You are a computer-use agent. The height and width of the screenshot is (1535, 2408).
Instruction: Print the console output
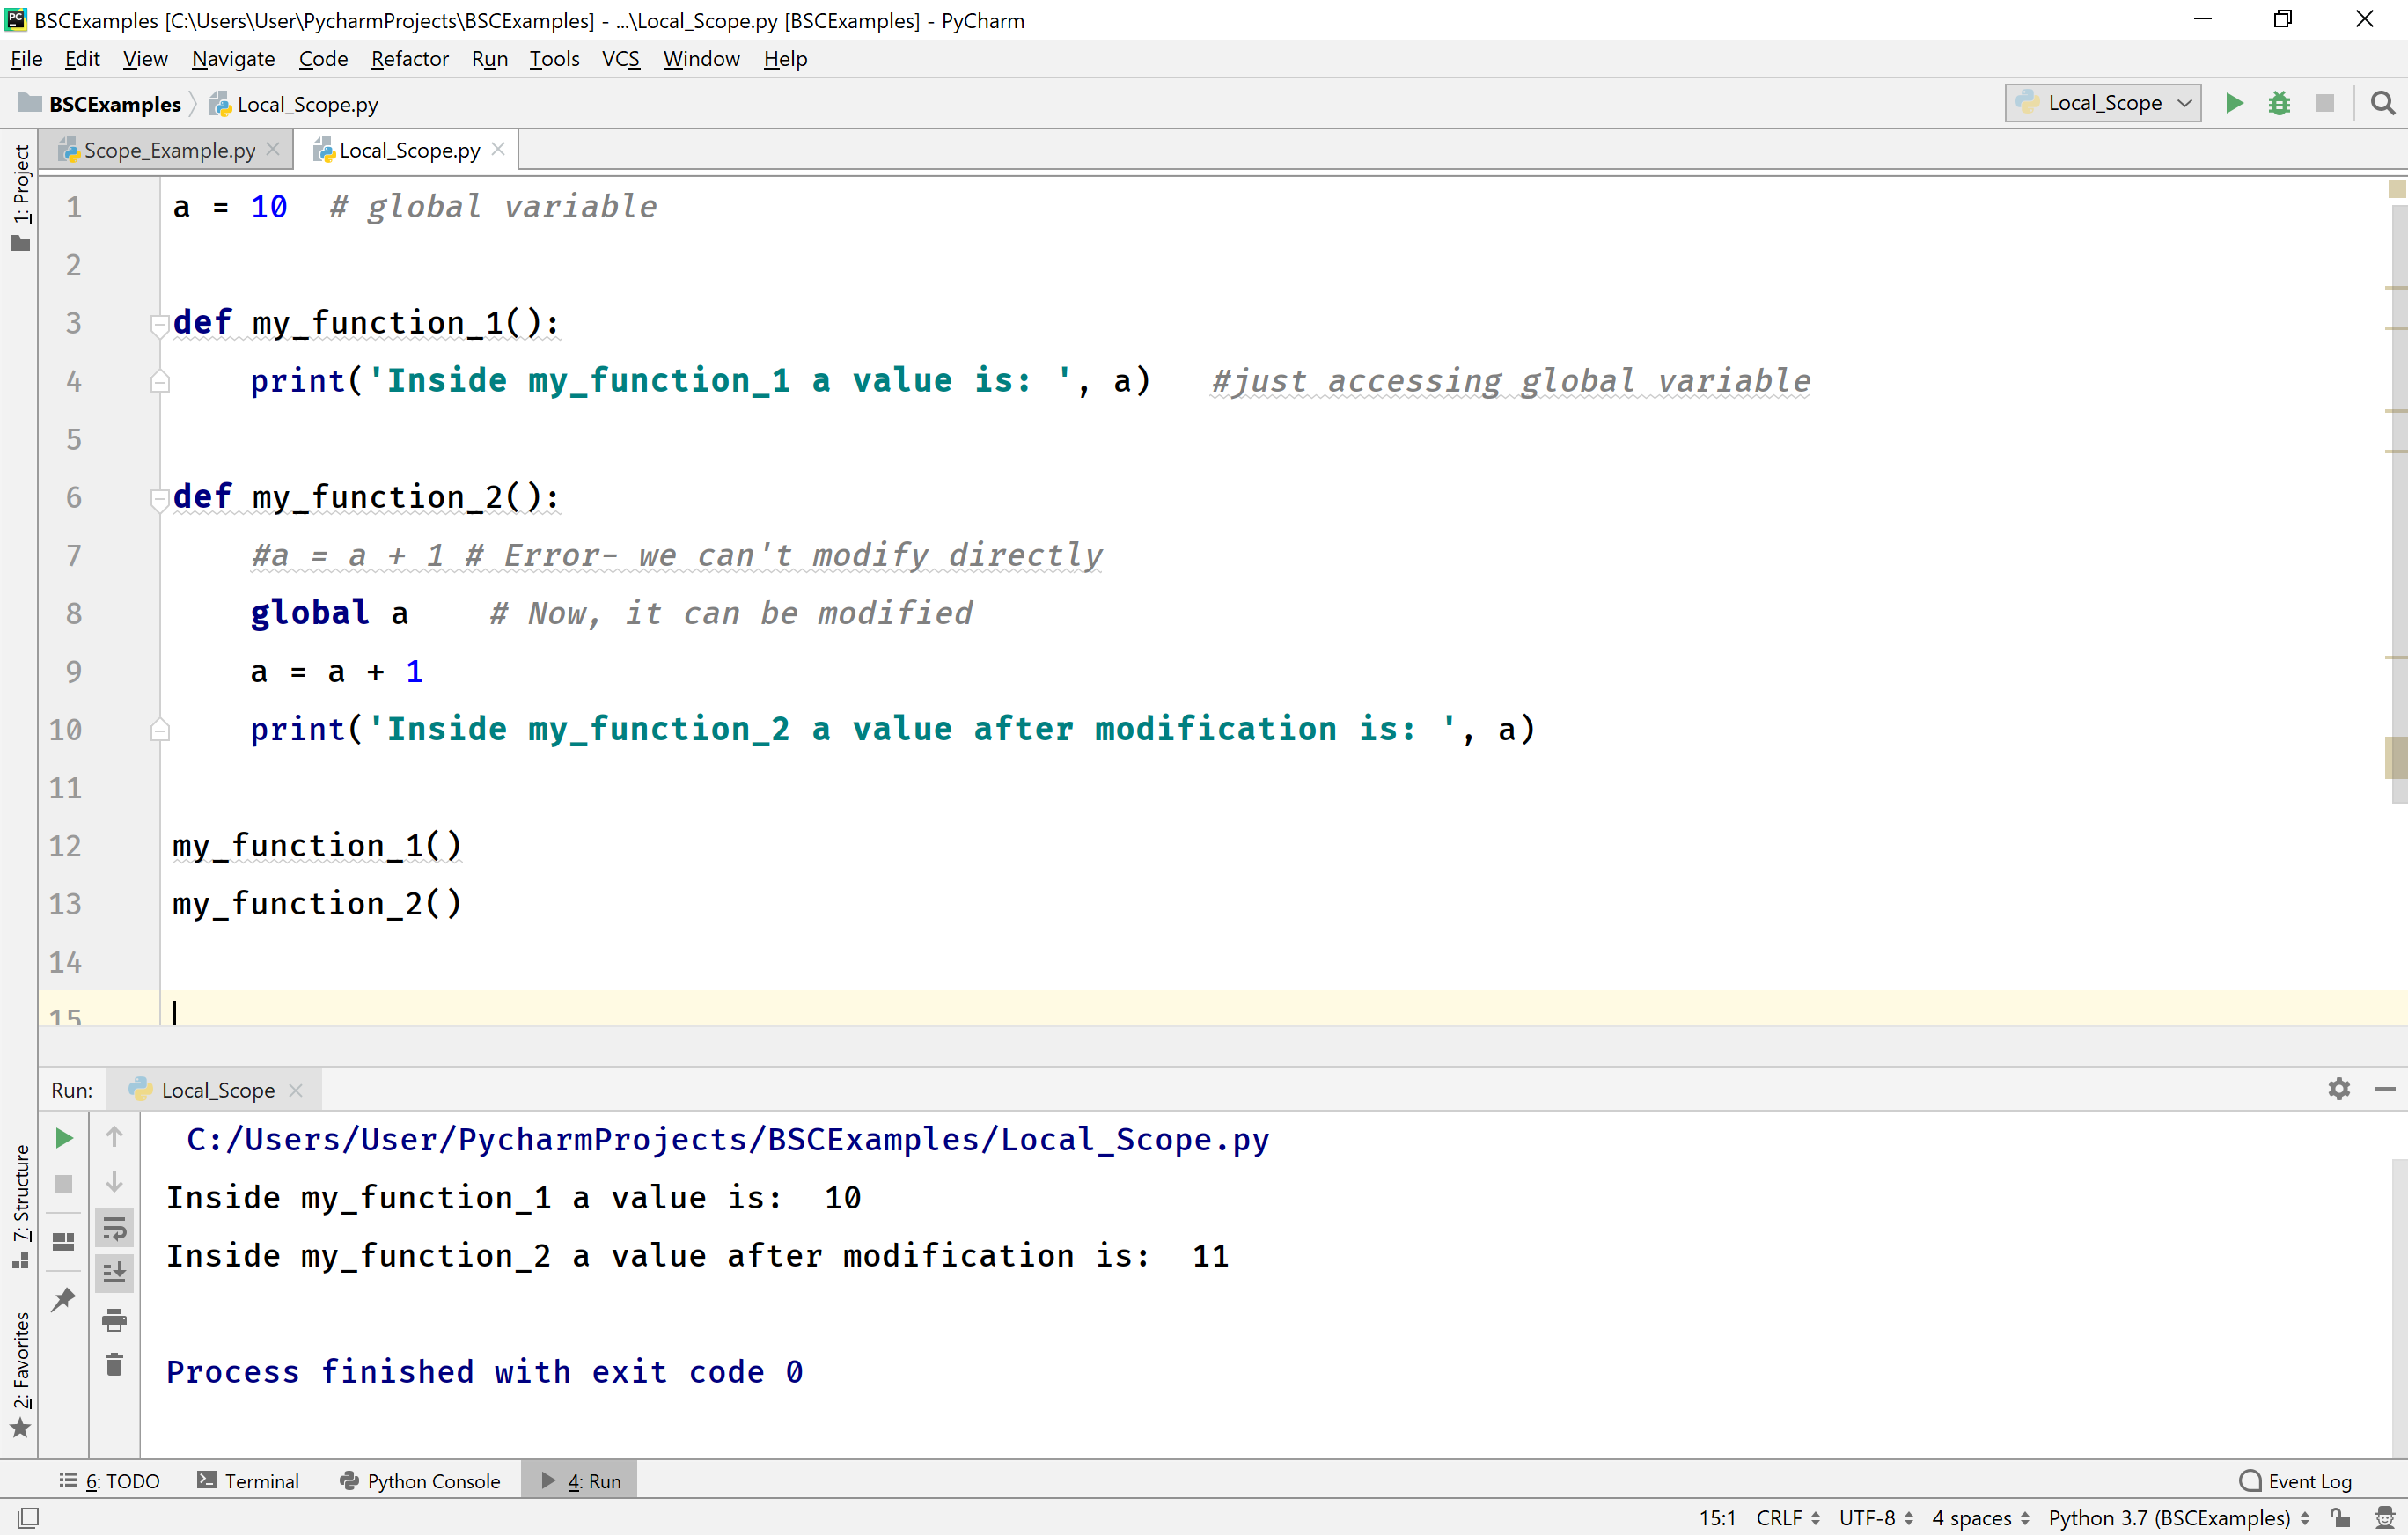[x=114, y=1319]
